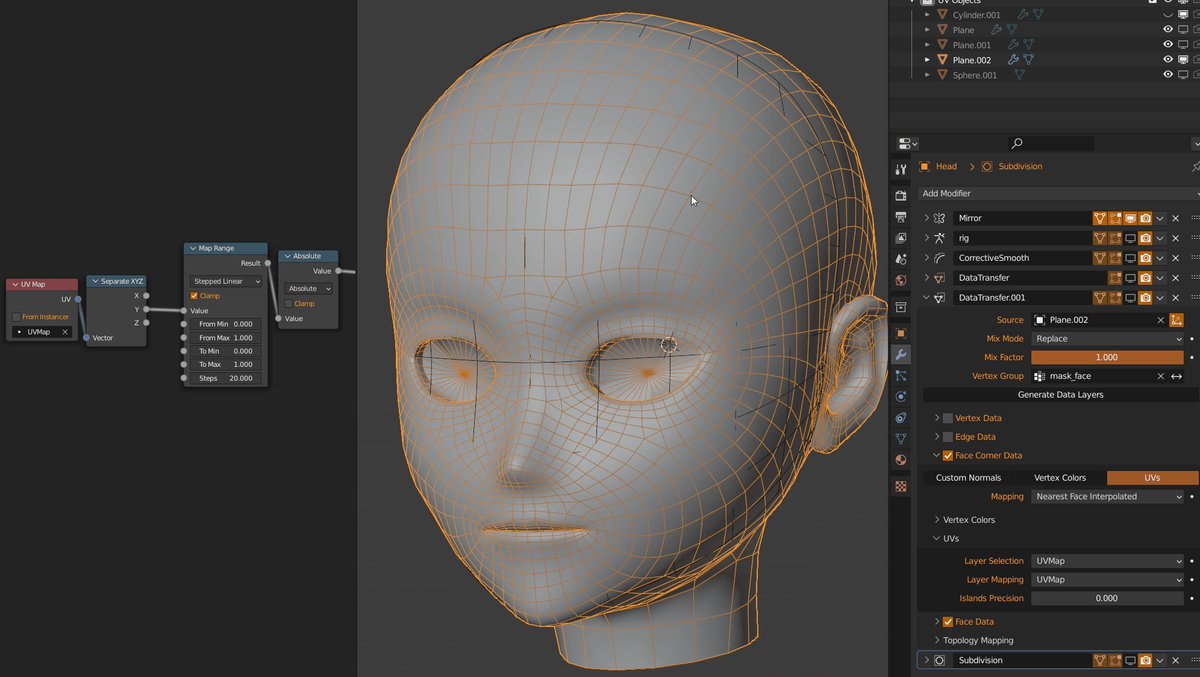
Task: Open the Scene properties tab icon
Action: [x=901, y=259]
